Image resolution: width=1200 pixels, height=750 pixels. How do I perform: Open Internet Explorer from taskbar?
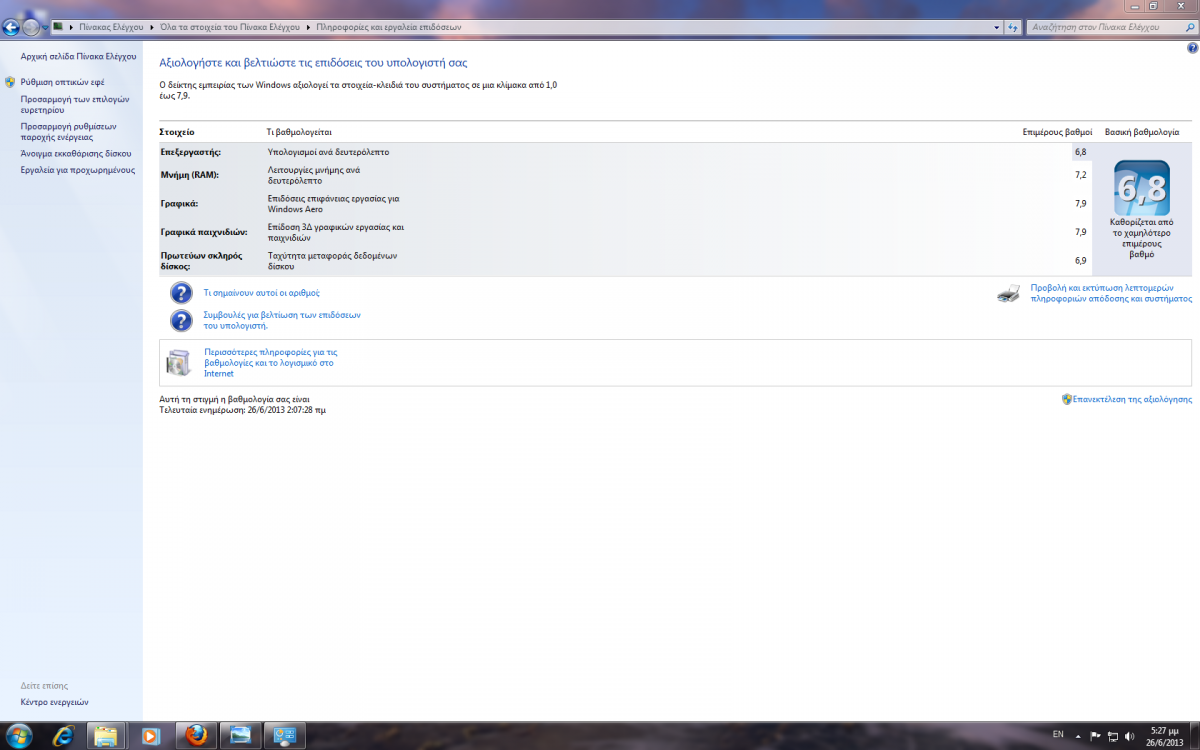66,735
